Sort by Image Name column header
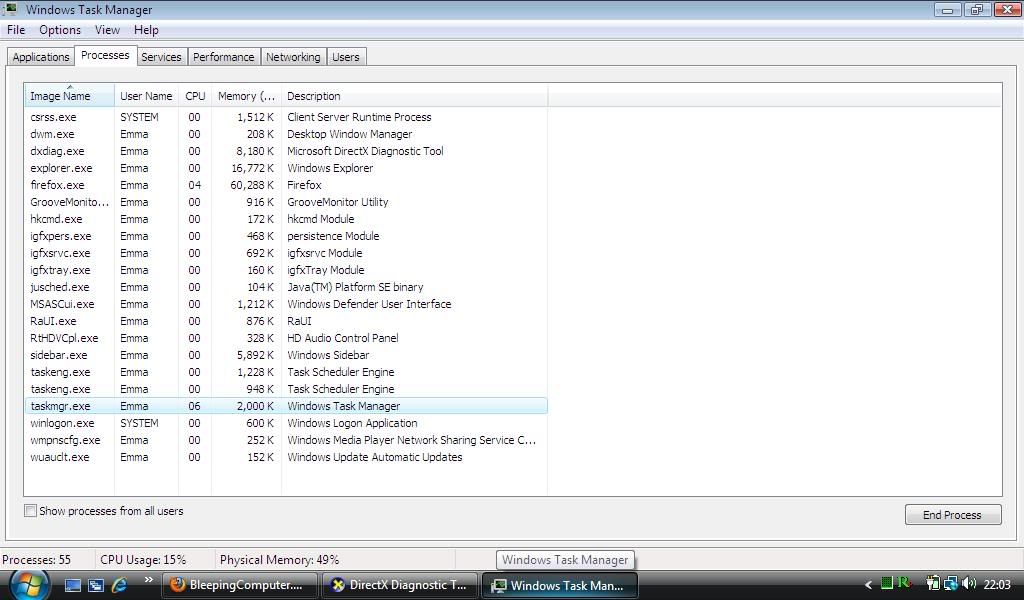The image size is (1024, 600). [69, 95]
